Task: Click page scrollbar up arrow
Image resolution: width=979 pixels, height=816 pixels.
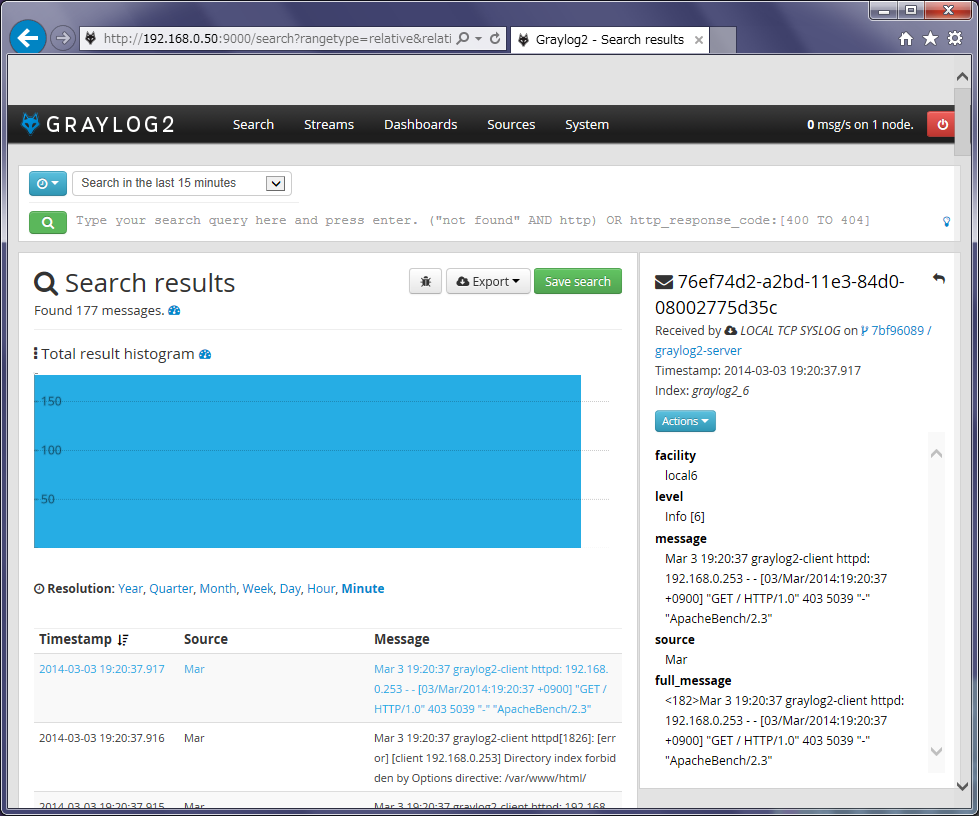Action: pyautogui.click(x=962, y=77)
